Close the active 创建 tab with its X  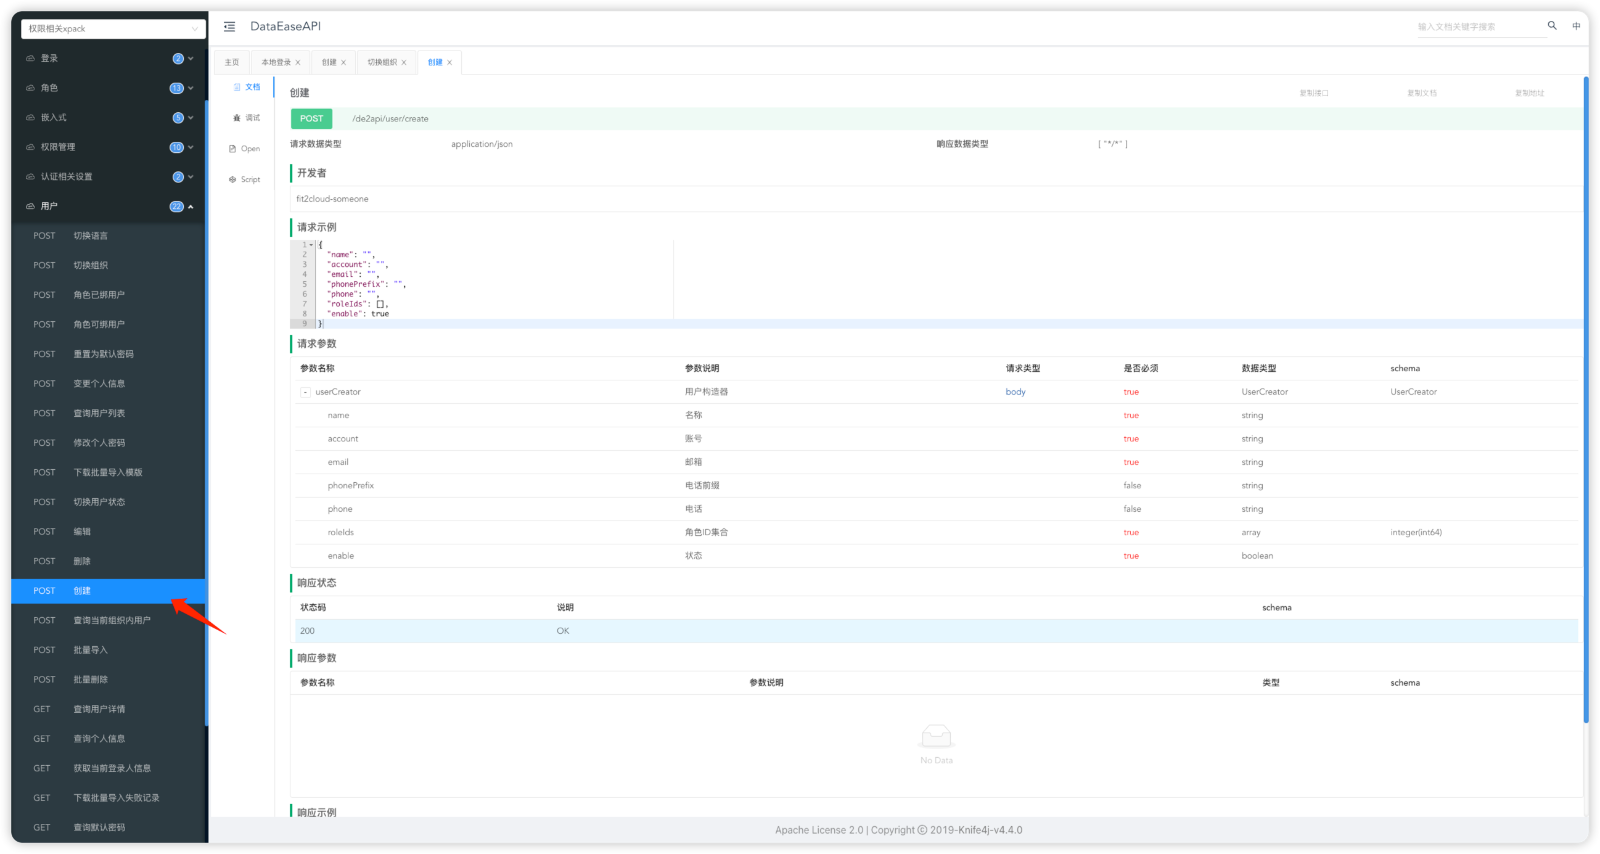(x=450, y=62)
